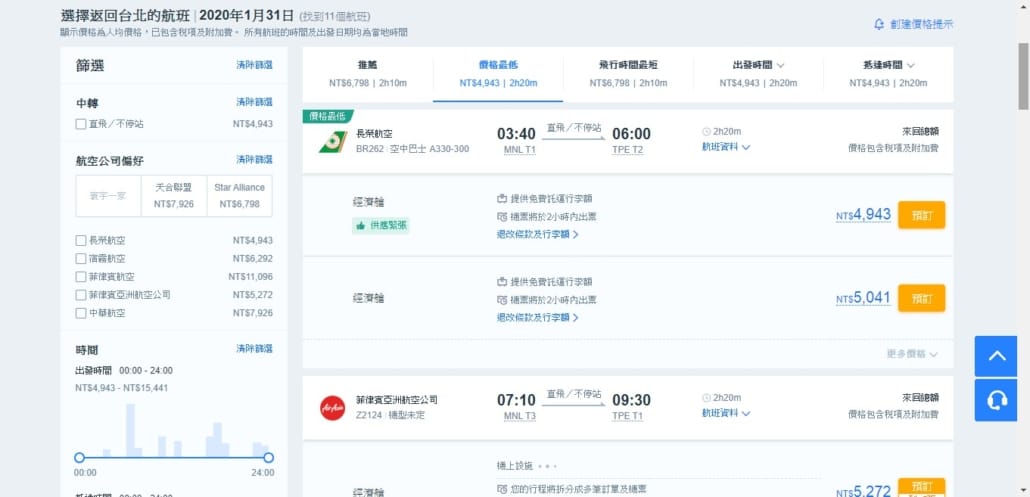Open the arrival time sort dropdown

(888, 74)
